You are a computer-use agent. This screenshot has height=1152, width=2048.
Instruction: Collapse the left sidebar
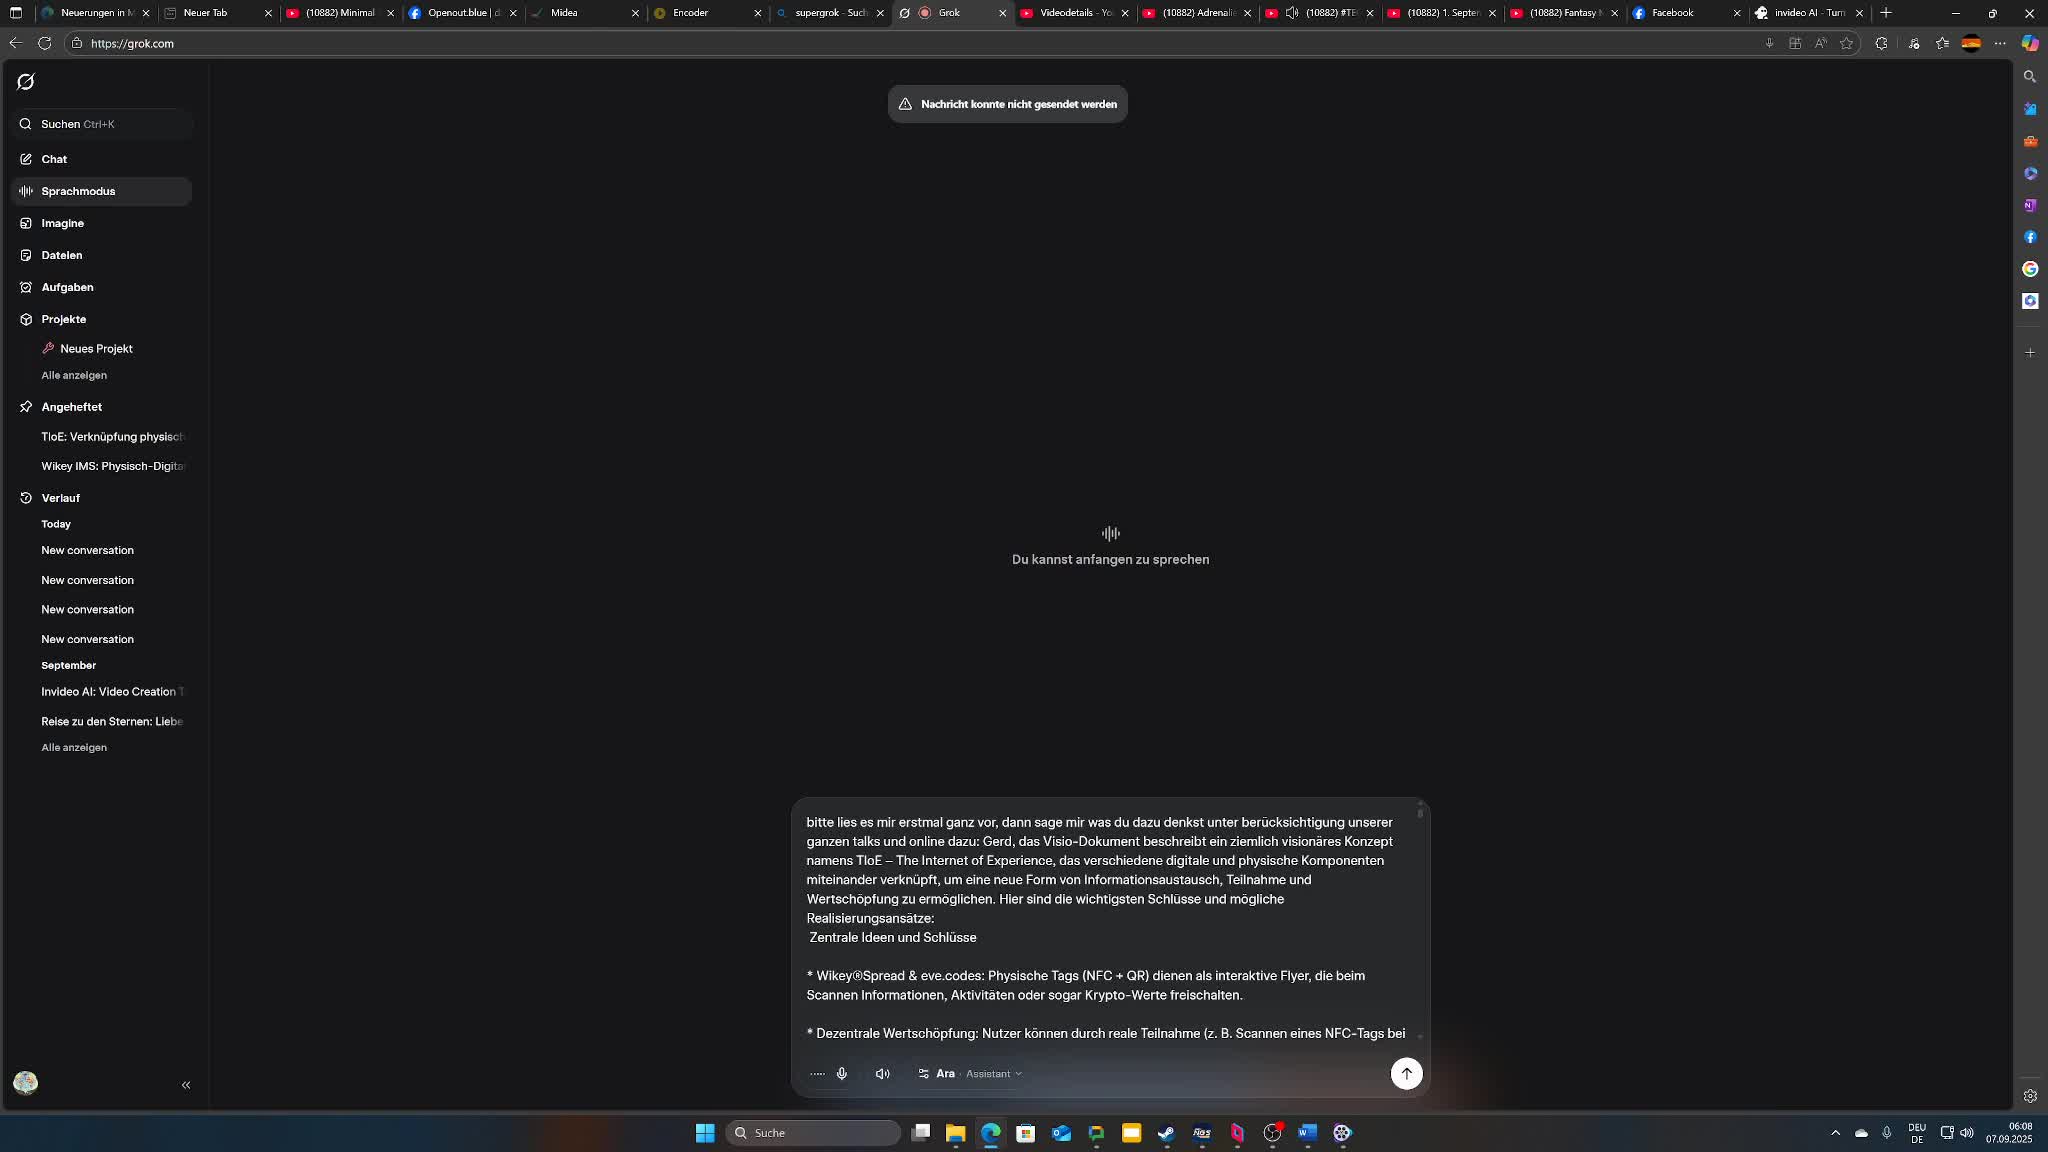pyautogui.click(x=186, y=1085)
